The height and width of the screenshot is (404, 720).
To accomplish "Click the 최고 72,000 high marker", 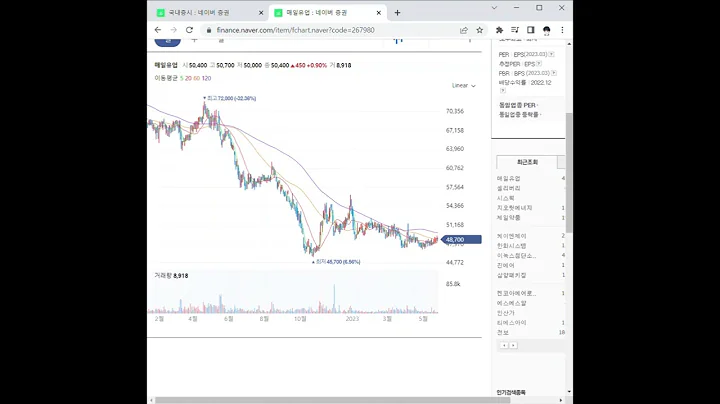I will click(x=230, y=98).
